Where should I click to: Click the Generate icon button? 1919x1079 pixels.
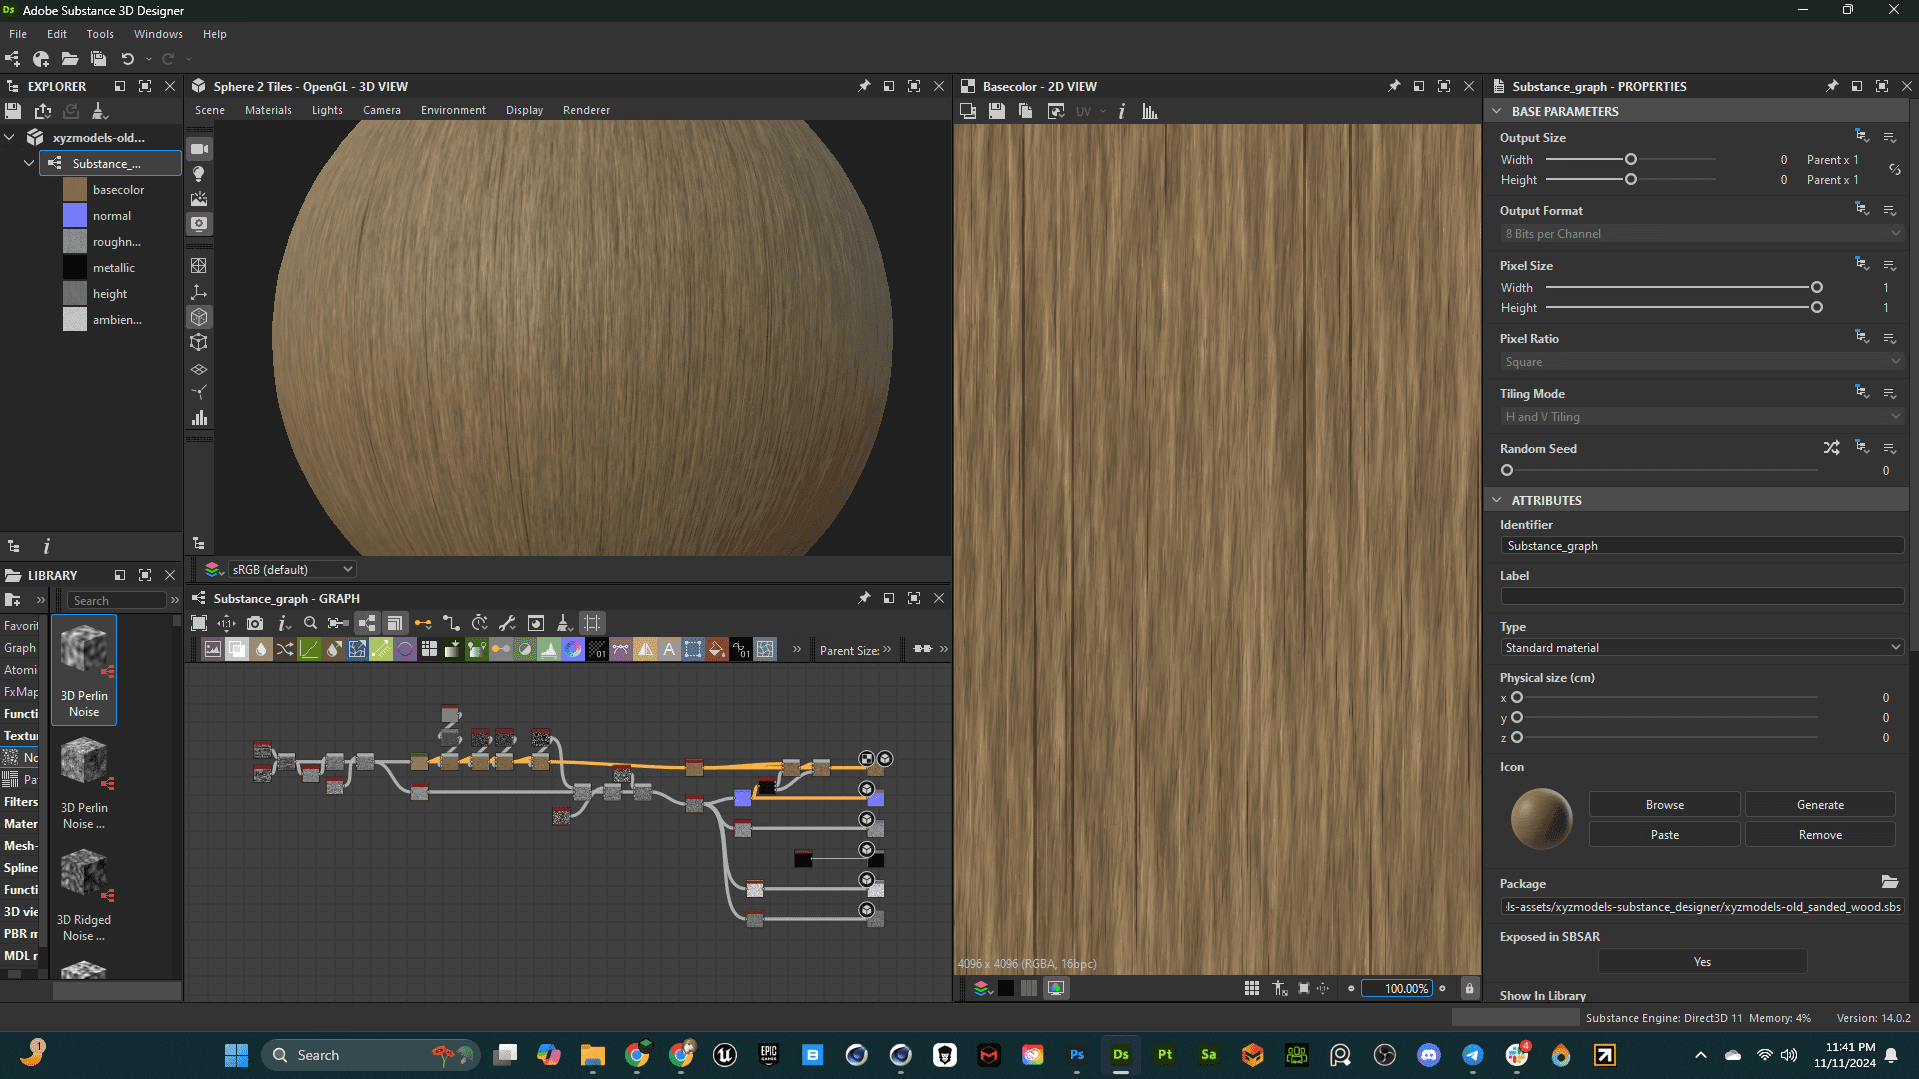coord(1819,805)
